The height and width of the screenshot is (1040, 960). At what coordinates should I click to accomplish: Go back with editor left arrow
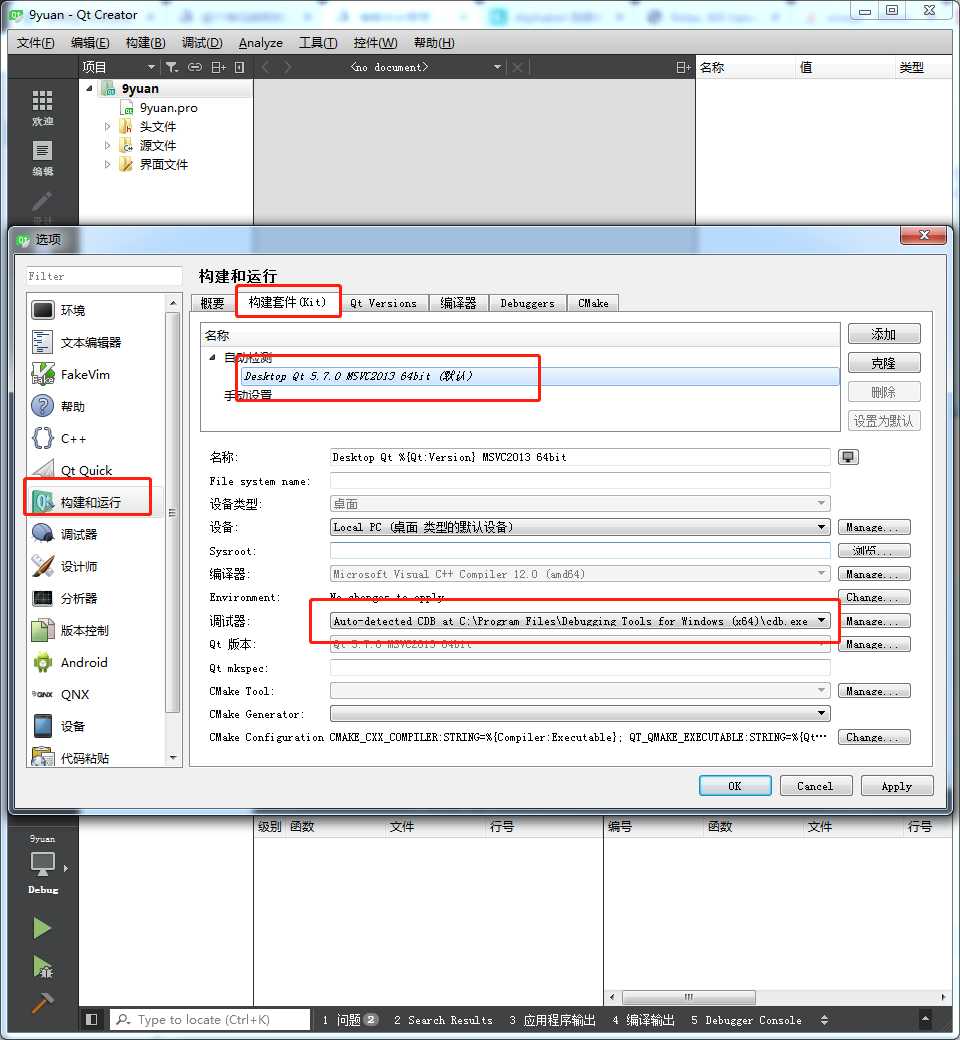266,67
